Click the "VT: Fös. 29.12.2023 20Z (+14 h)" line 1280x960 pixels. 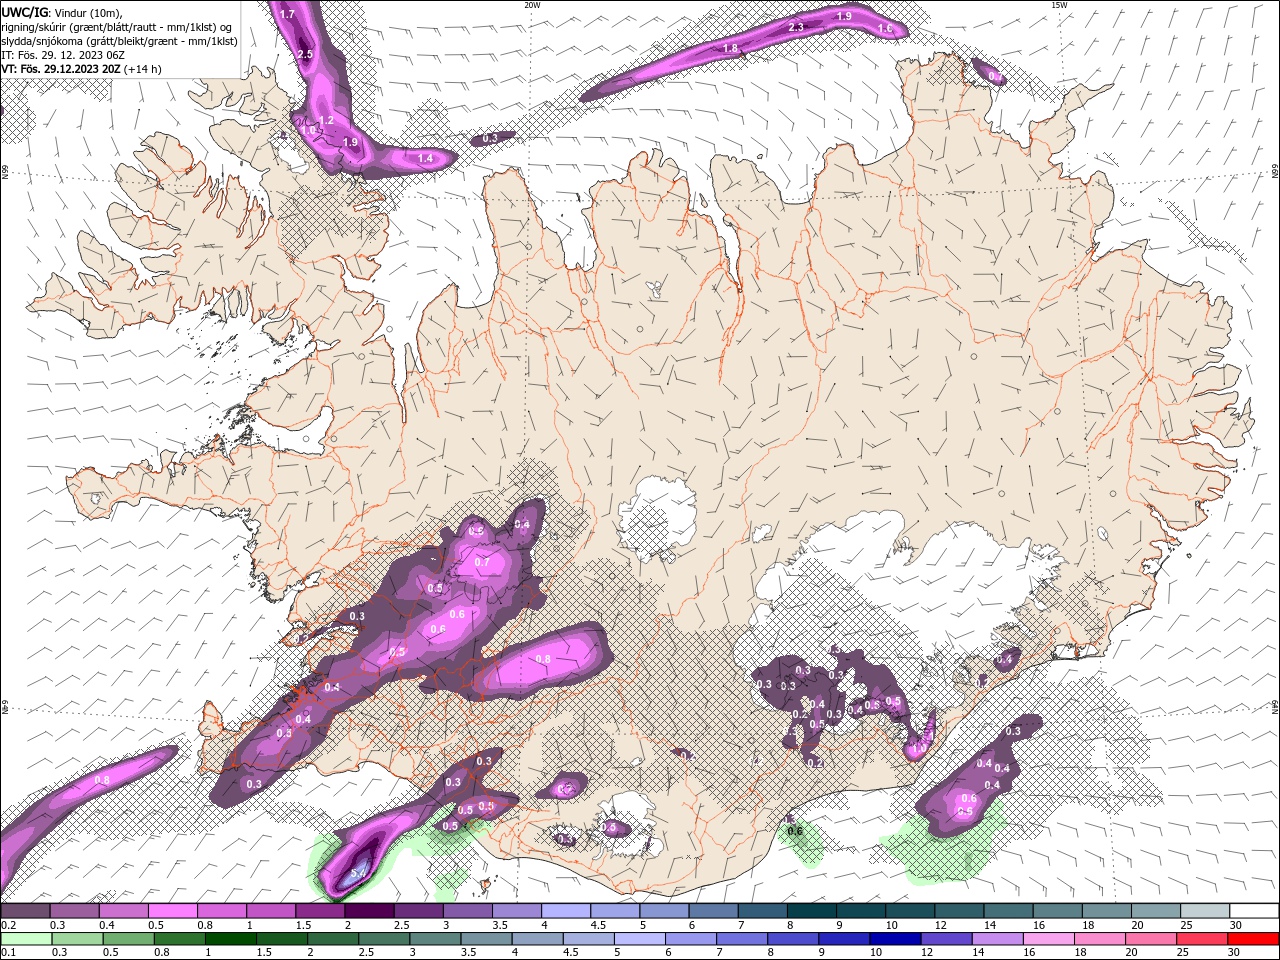81,69
